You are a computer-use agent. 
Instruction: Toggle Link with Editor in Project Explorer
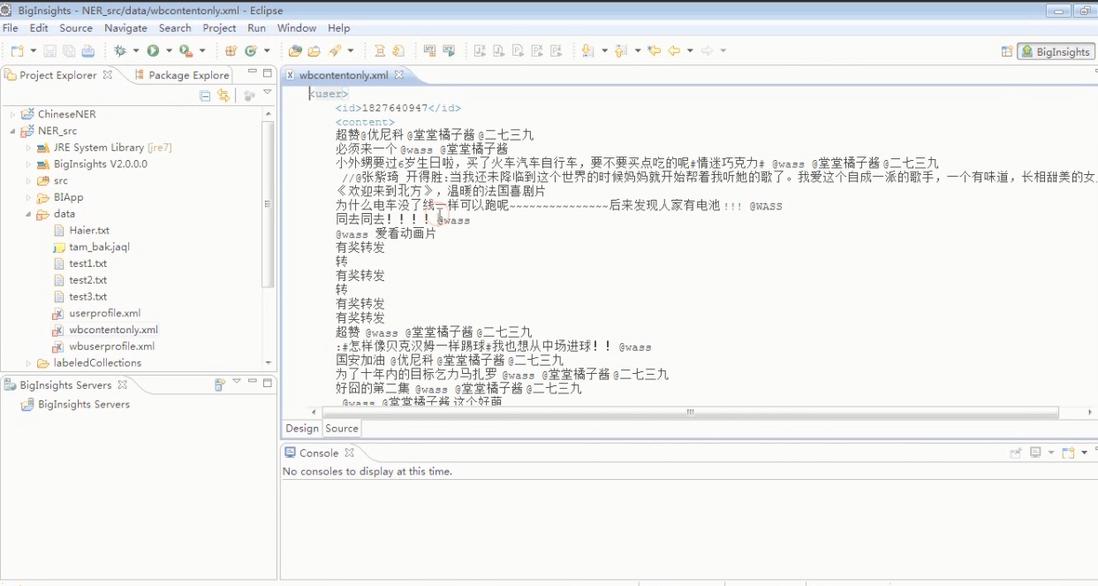(x=223, y=95)
